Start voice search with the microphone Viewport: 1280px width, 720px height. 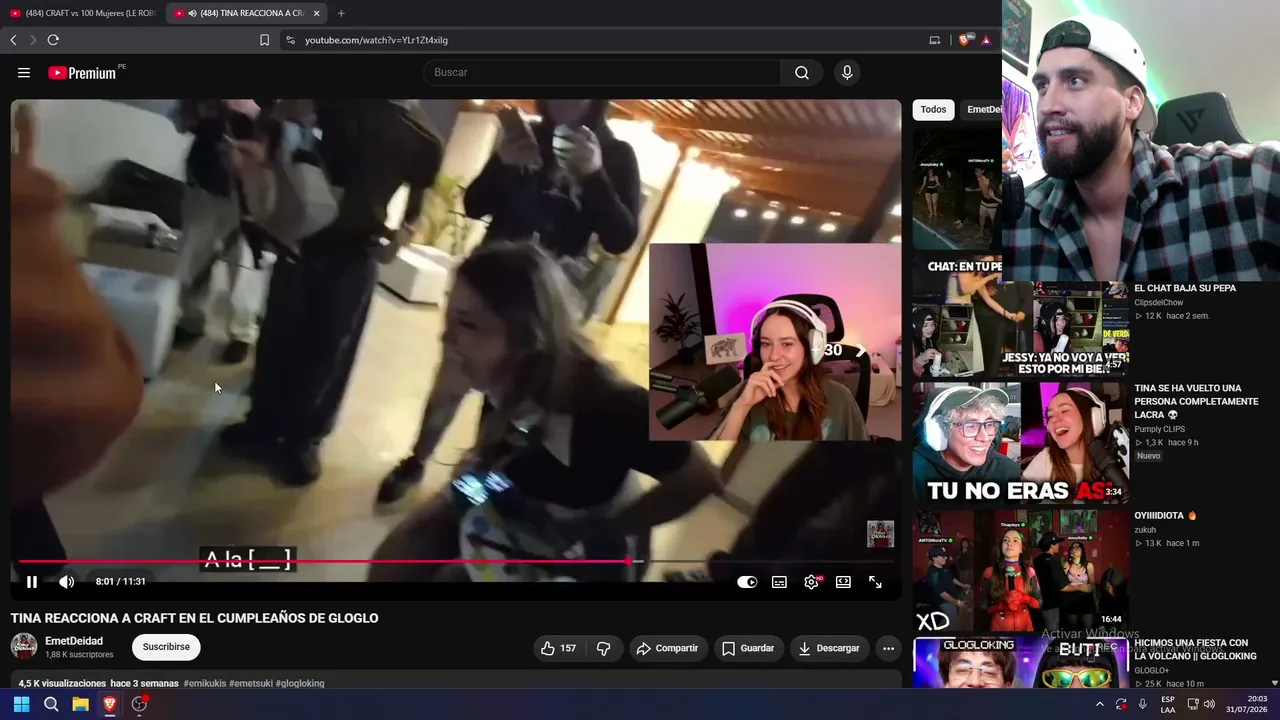(x=847, y=72)
